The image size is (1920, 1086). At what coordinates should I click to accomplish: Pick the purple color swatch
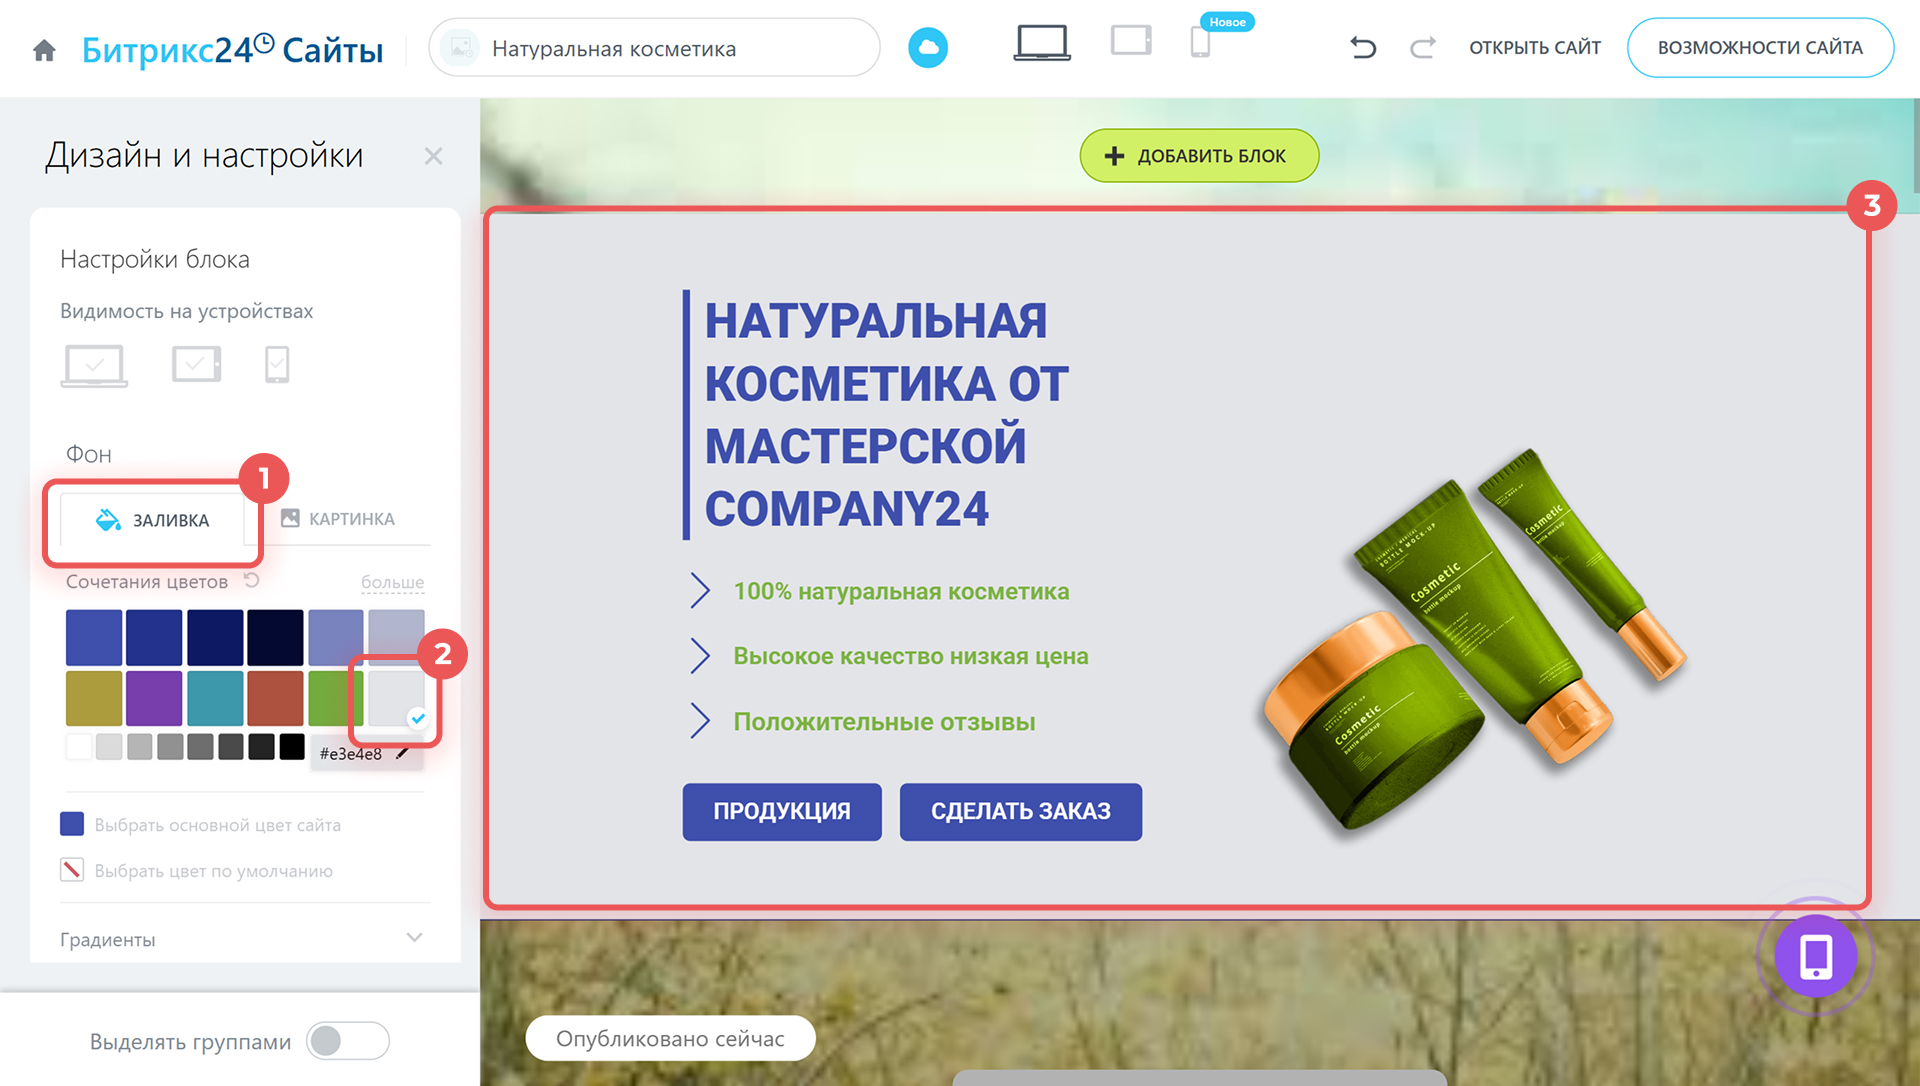click(154, 698)
